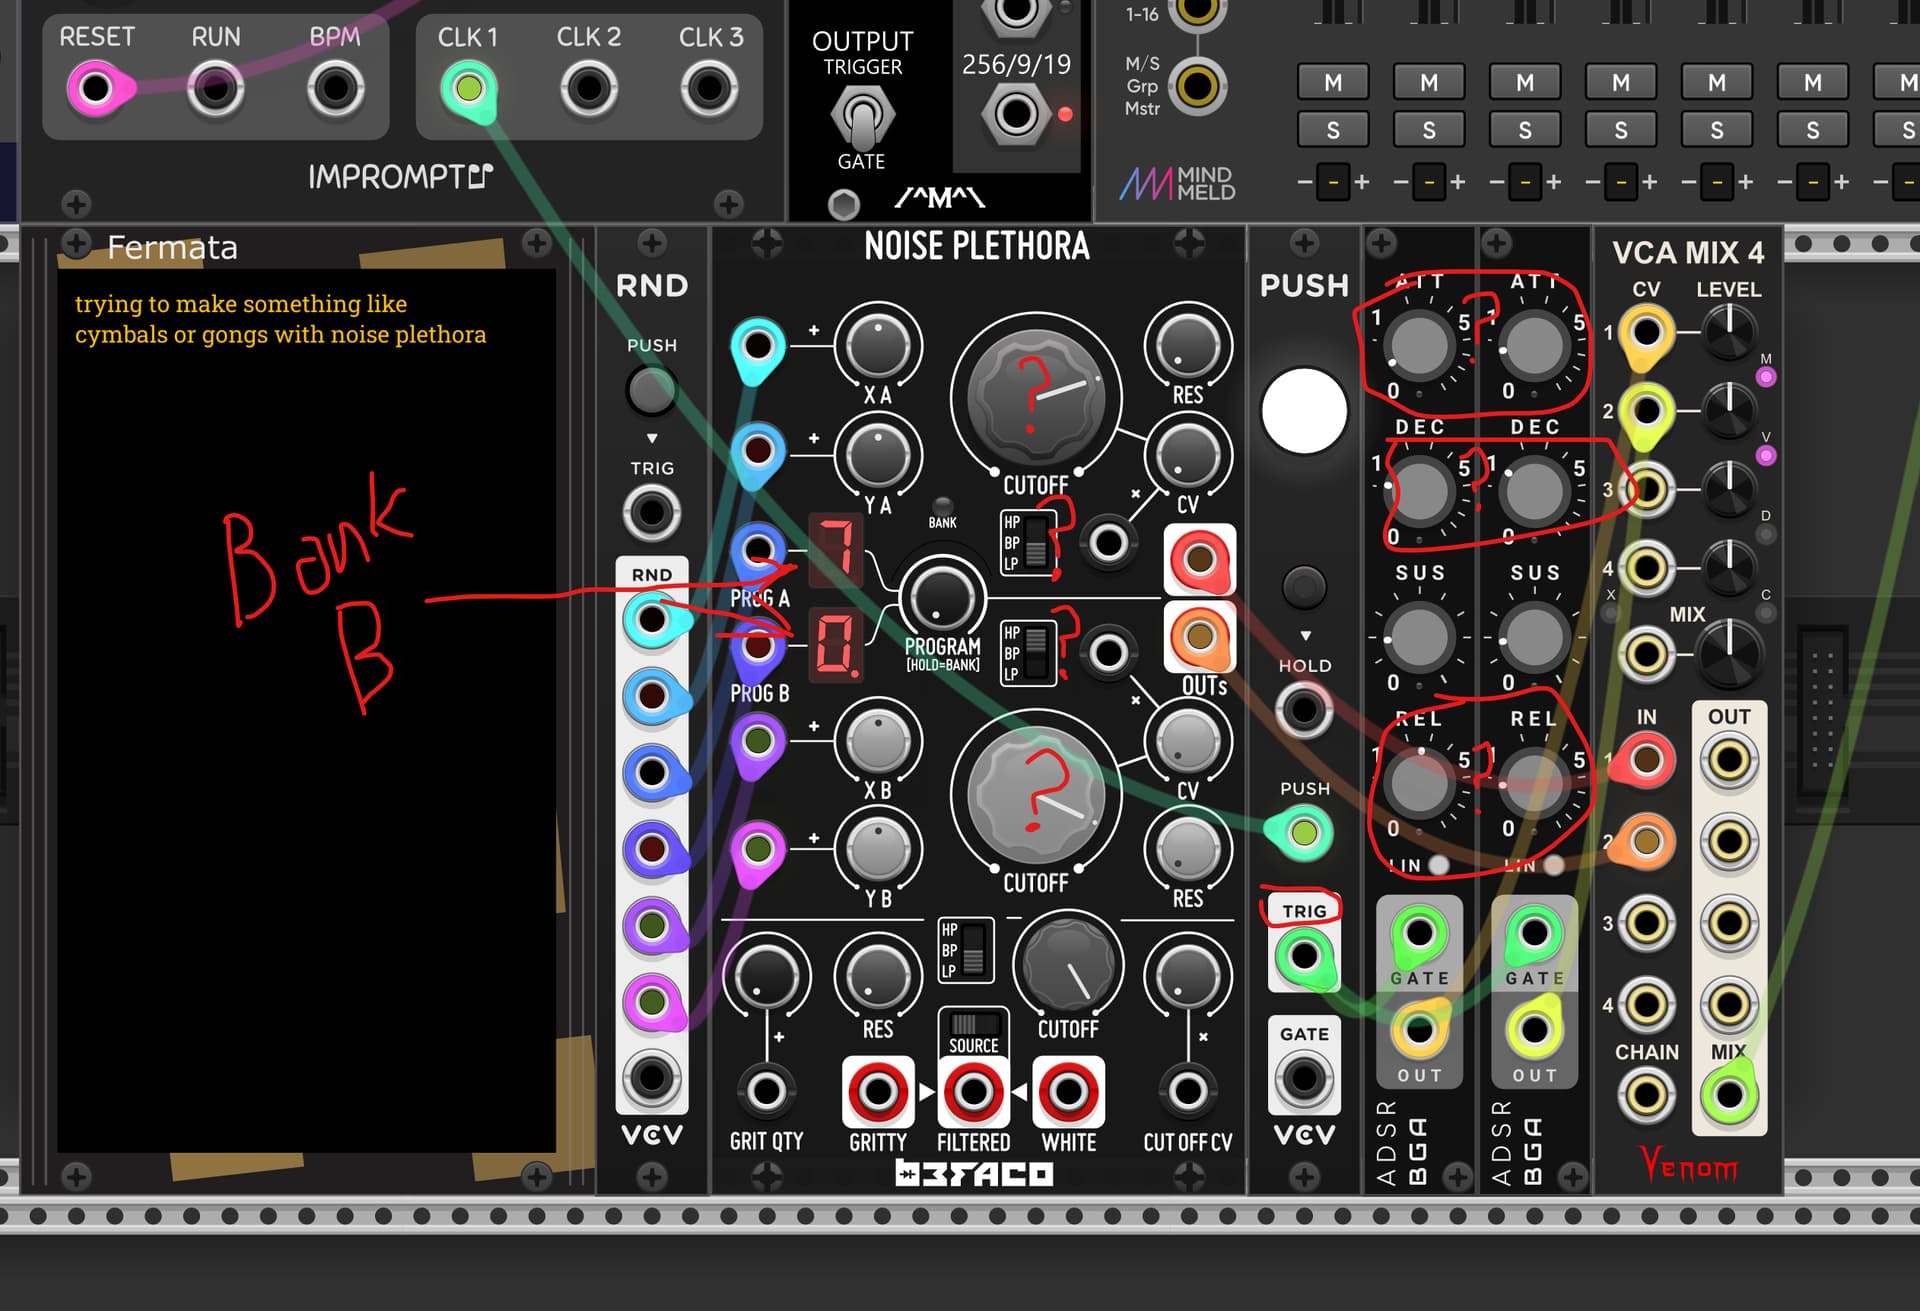
Task: Click the CLK 1 output jack
Action: (x=468, y=89)
